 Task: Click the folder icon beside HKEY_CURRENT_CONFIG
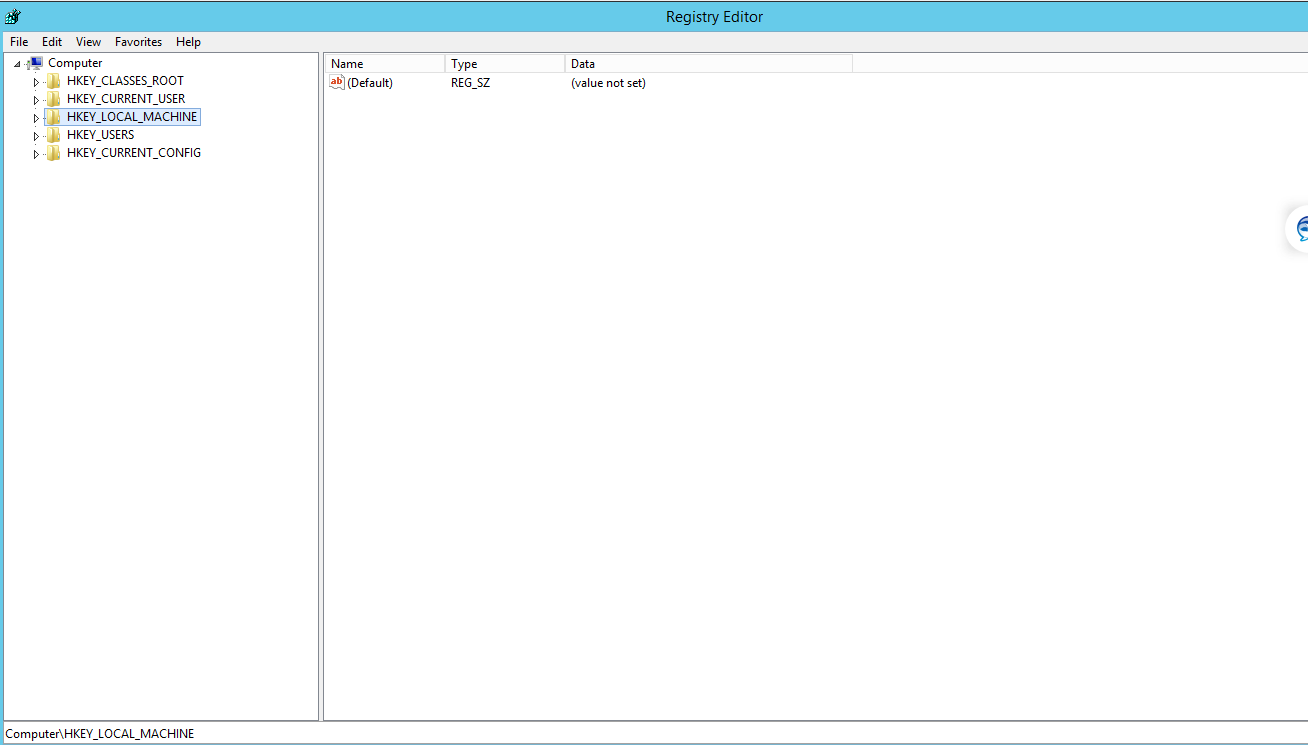click(53, 152)
